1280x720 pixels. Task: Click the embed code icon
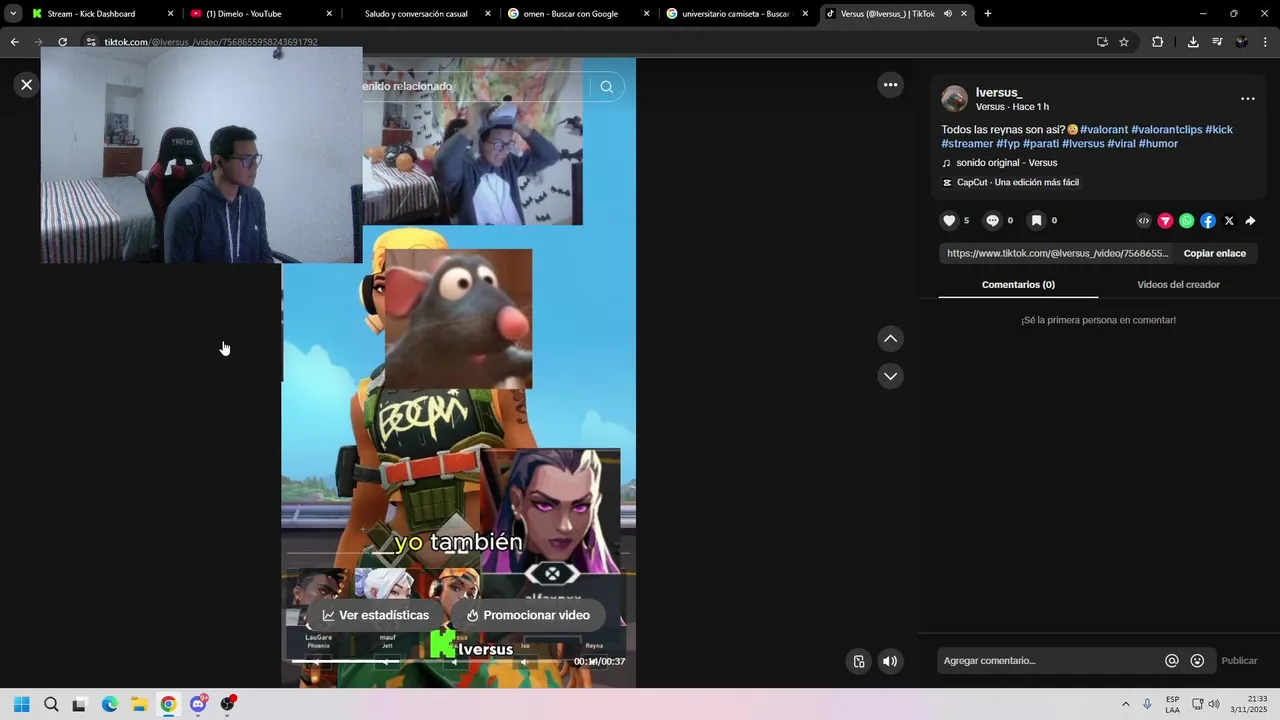click(x=1144, y=221)
